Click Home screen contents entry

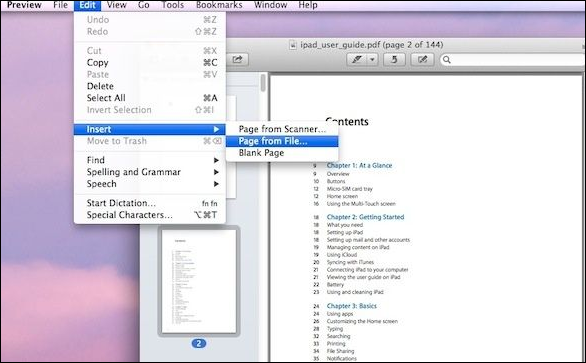[x=342, y=196]
